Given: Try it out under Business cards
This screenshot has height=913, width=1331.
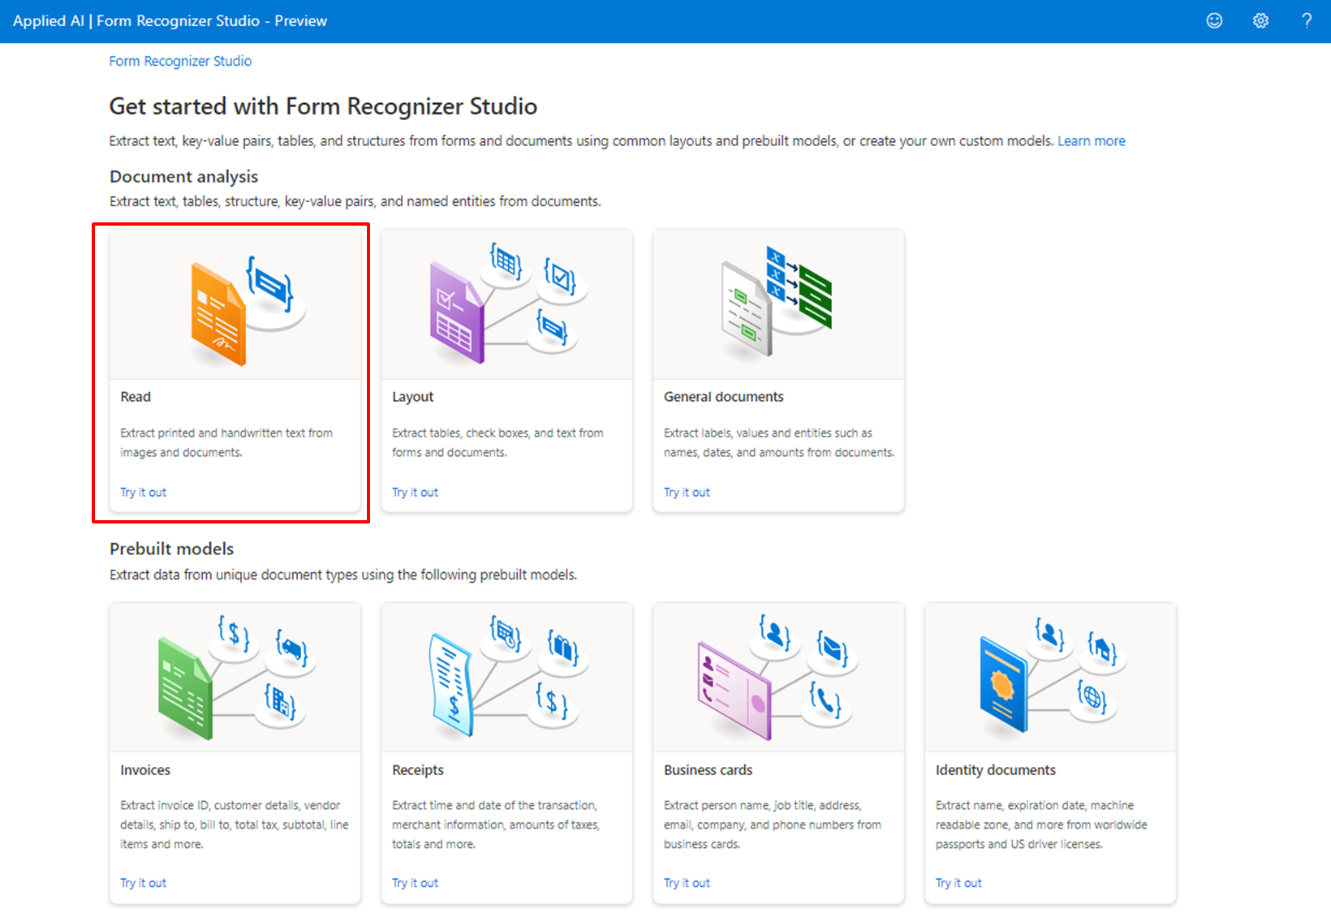Looking at the screenshot, I should 687,883.
